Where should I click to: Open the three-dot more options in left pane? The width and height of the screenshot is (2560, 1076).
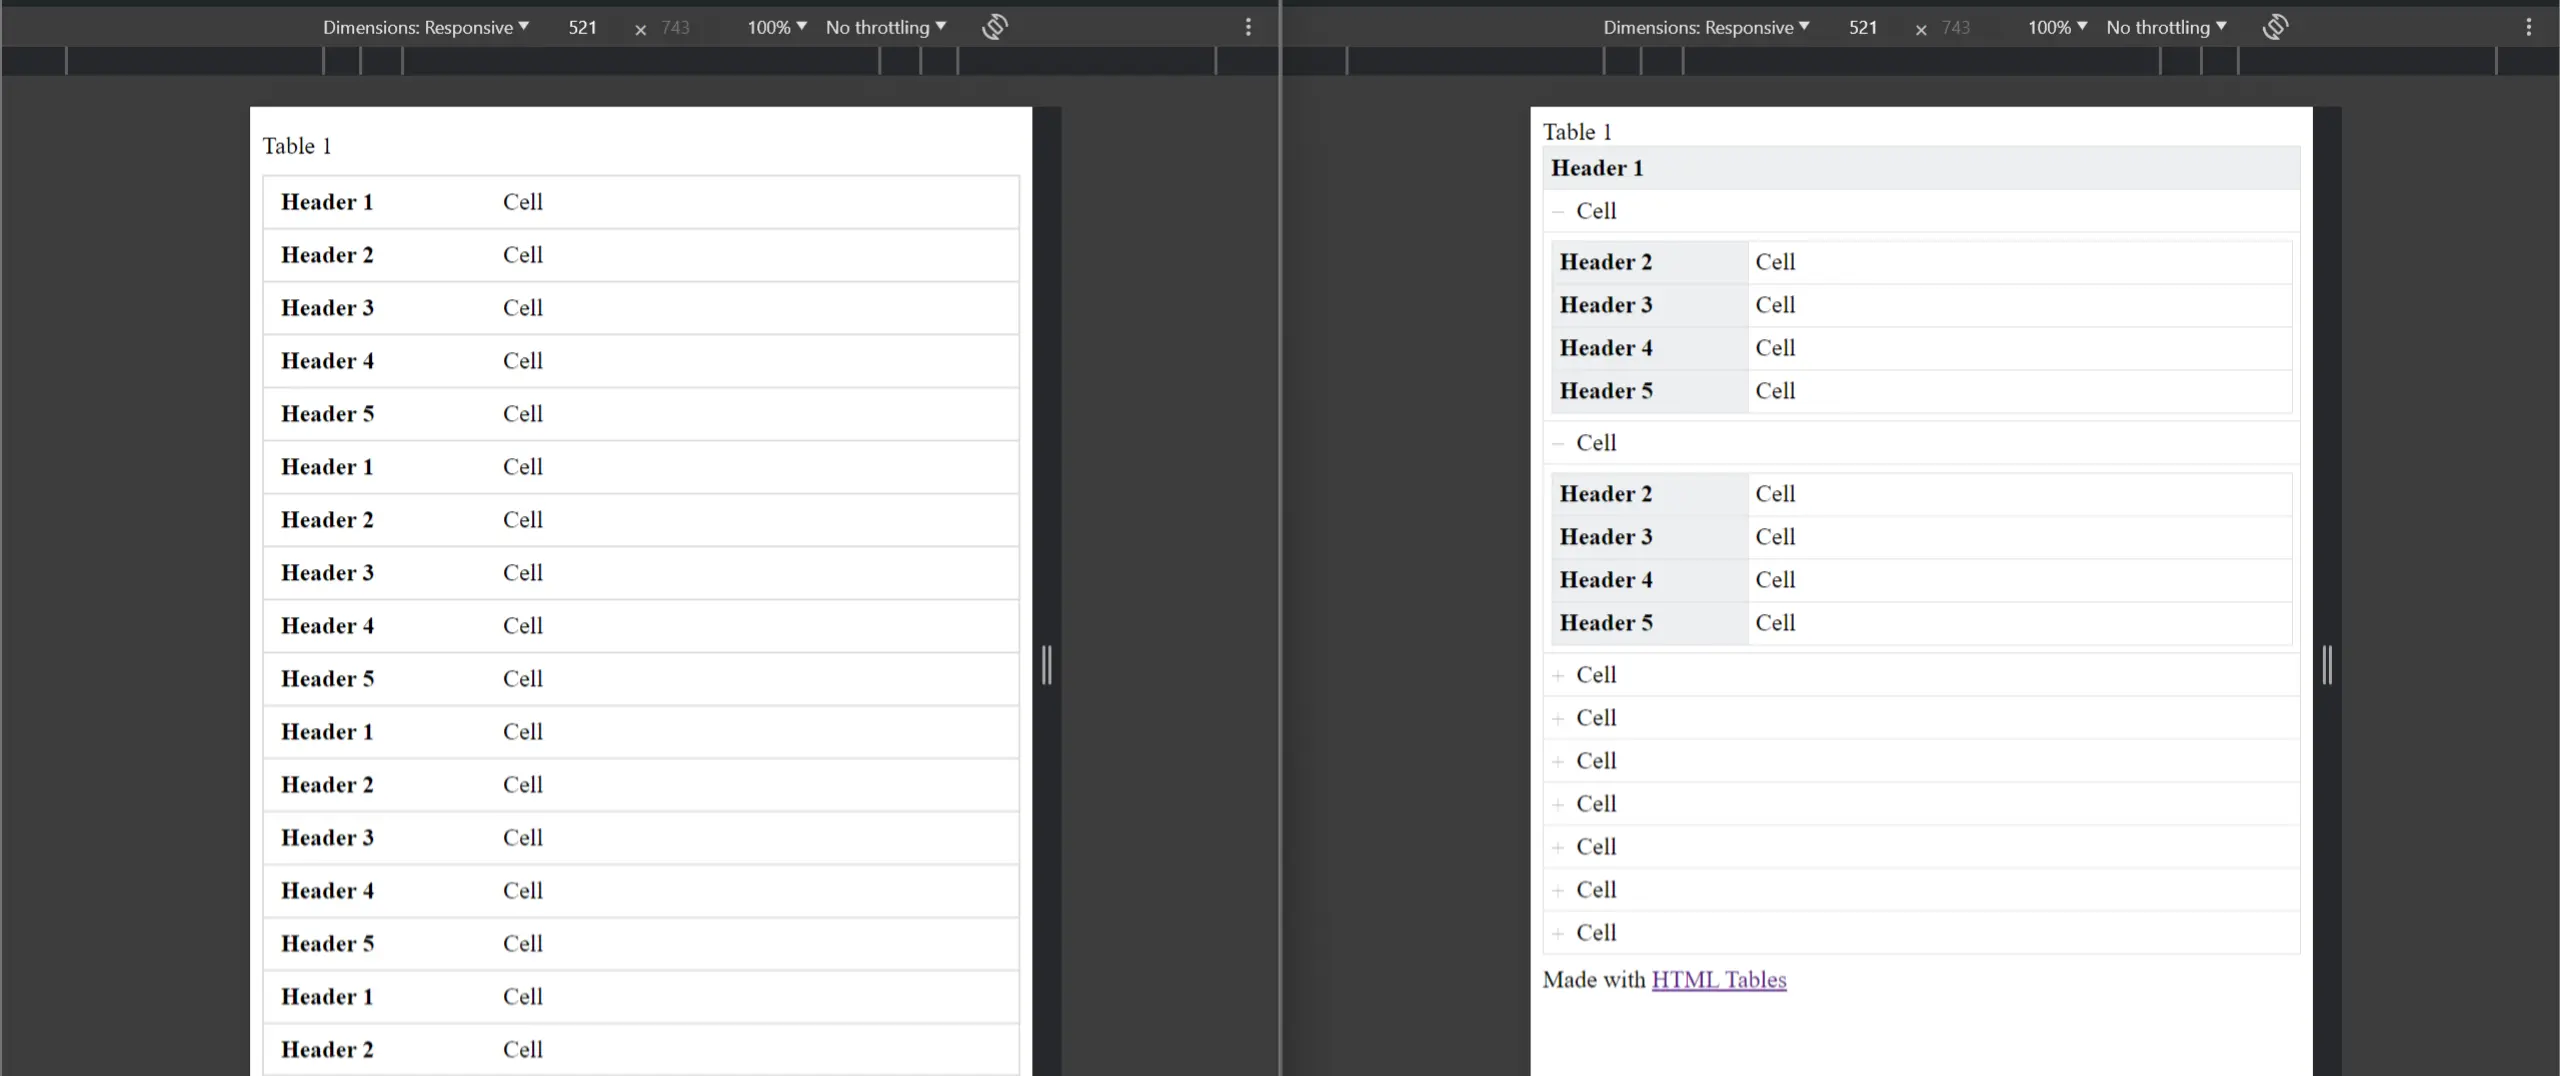1248,27
